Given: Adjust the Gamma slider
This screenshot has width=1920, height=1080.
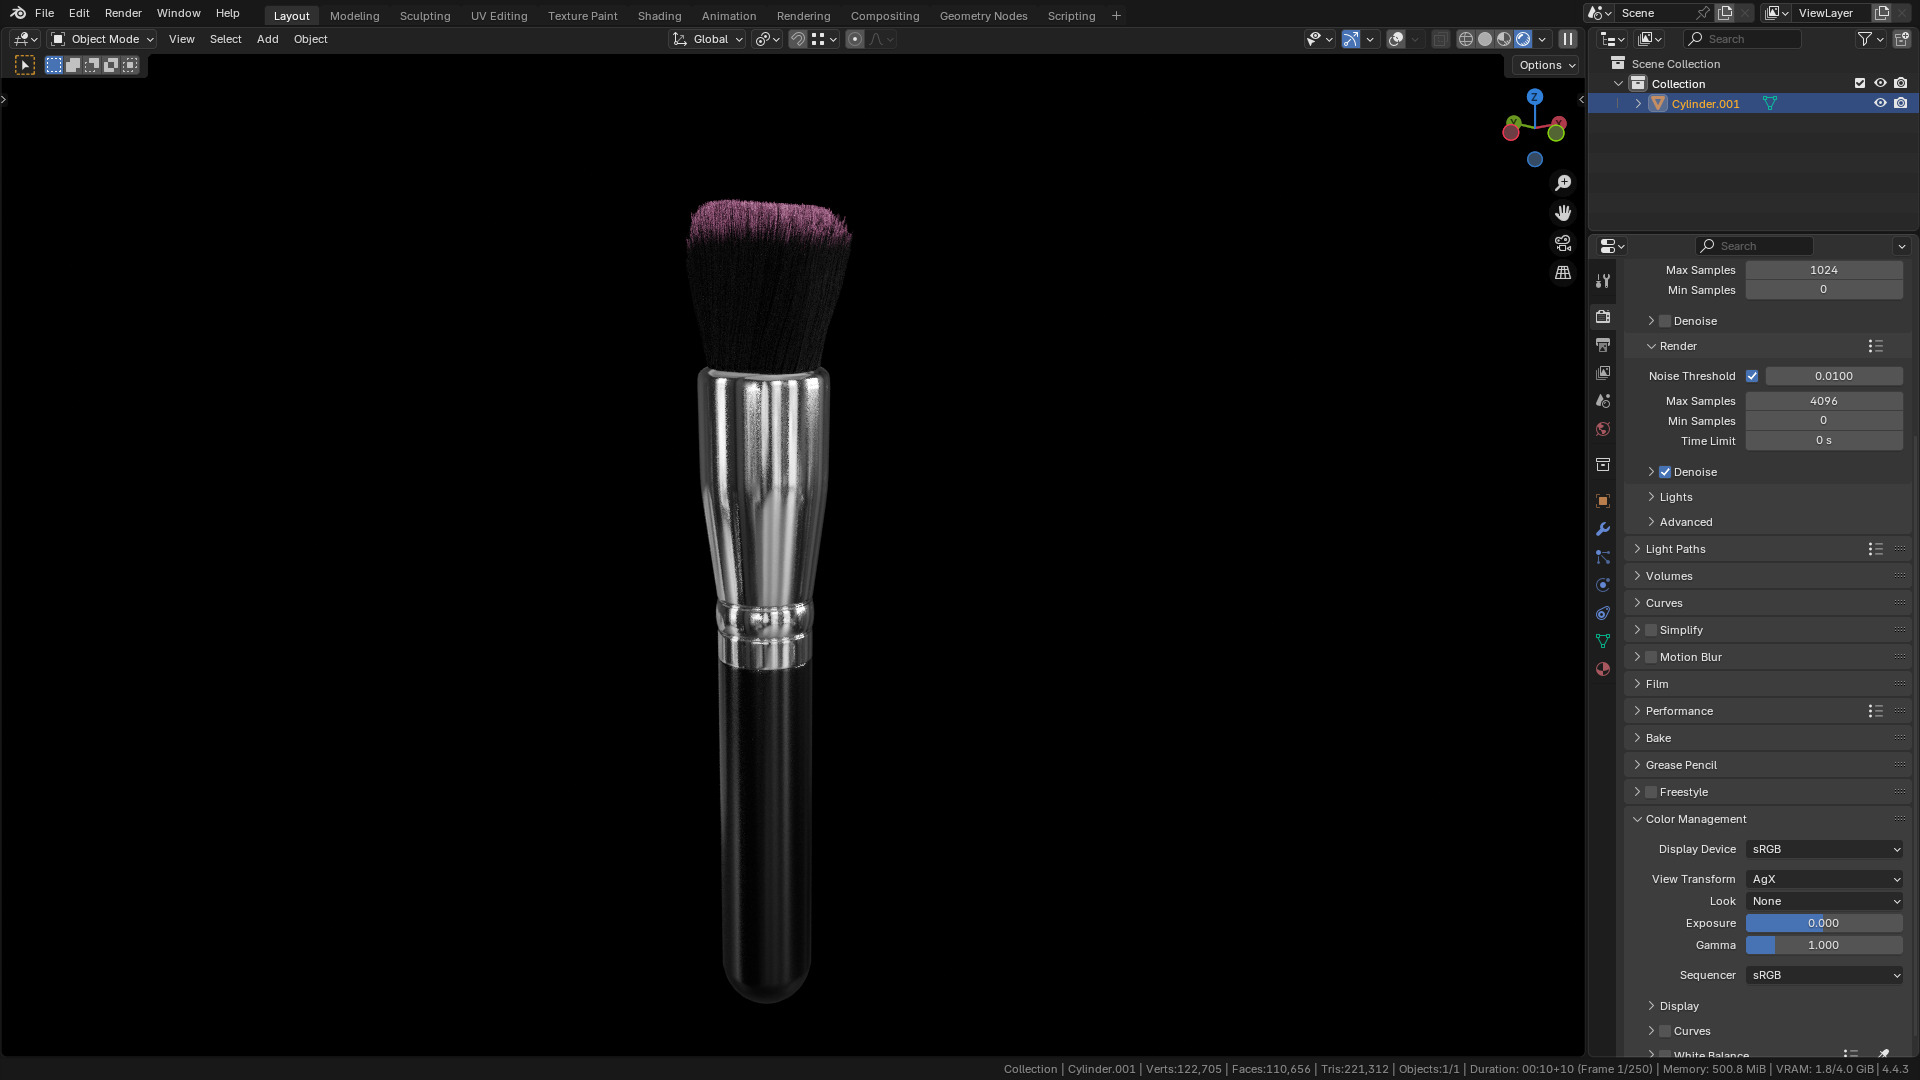Looking at the screenshot, I should [1824, 945].
